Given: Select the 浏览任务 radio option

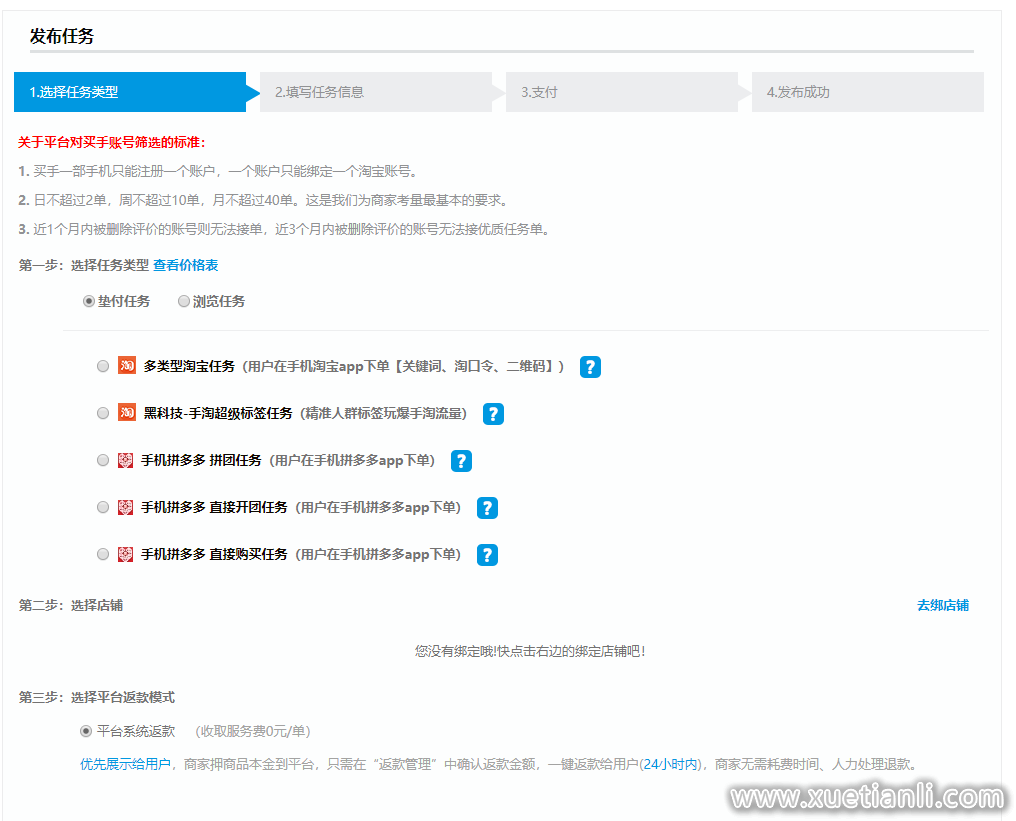Looking at the screenshot, I should tap(184, 300).
